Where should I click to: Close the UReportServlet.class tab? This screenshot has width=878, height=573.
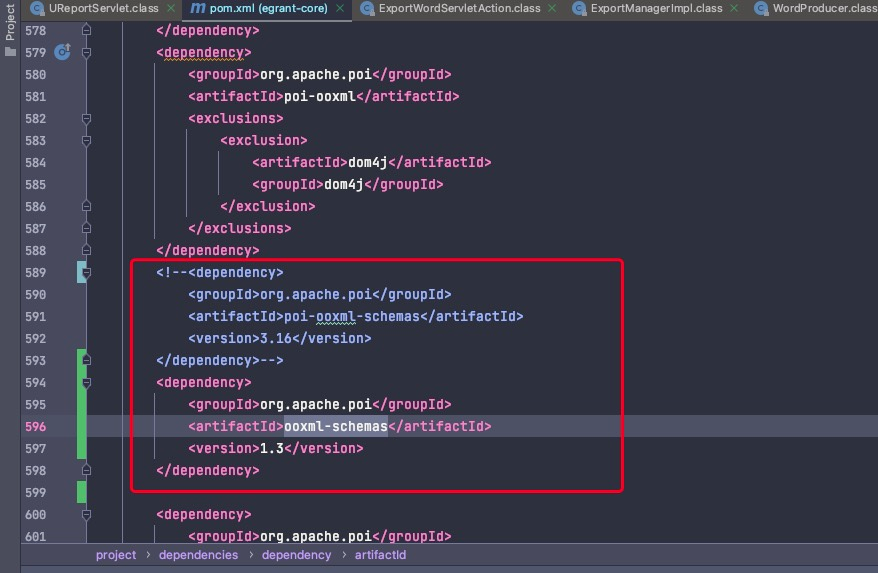[x=171, y=8]
